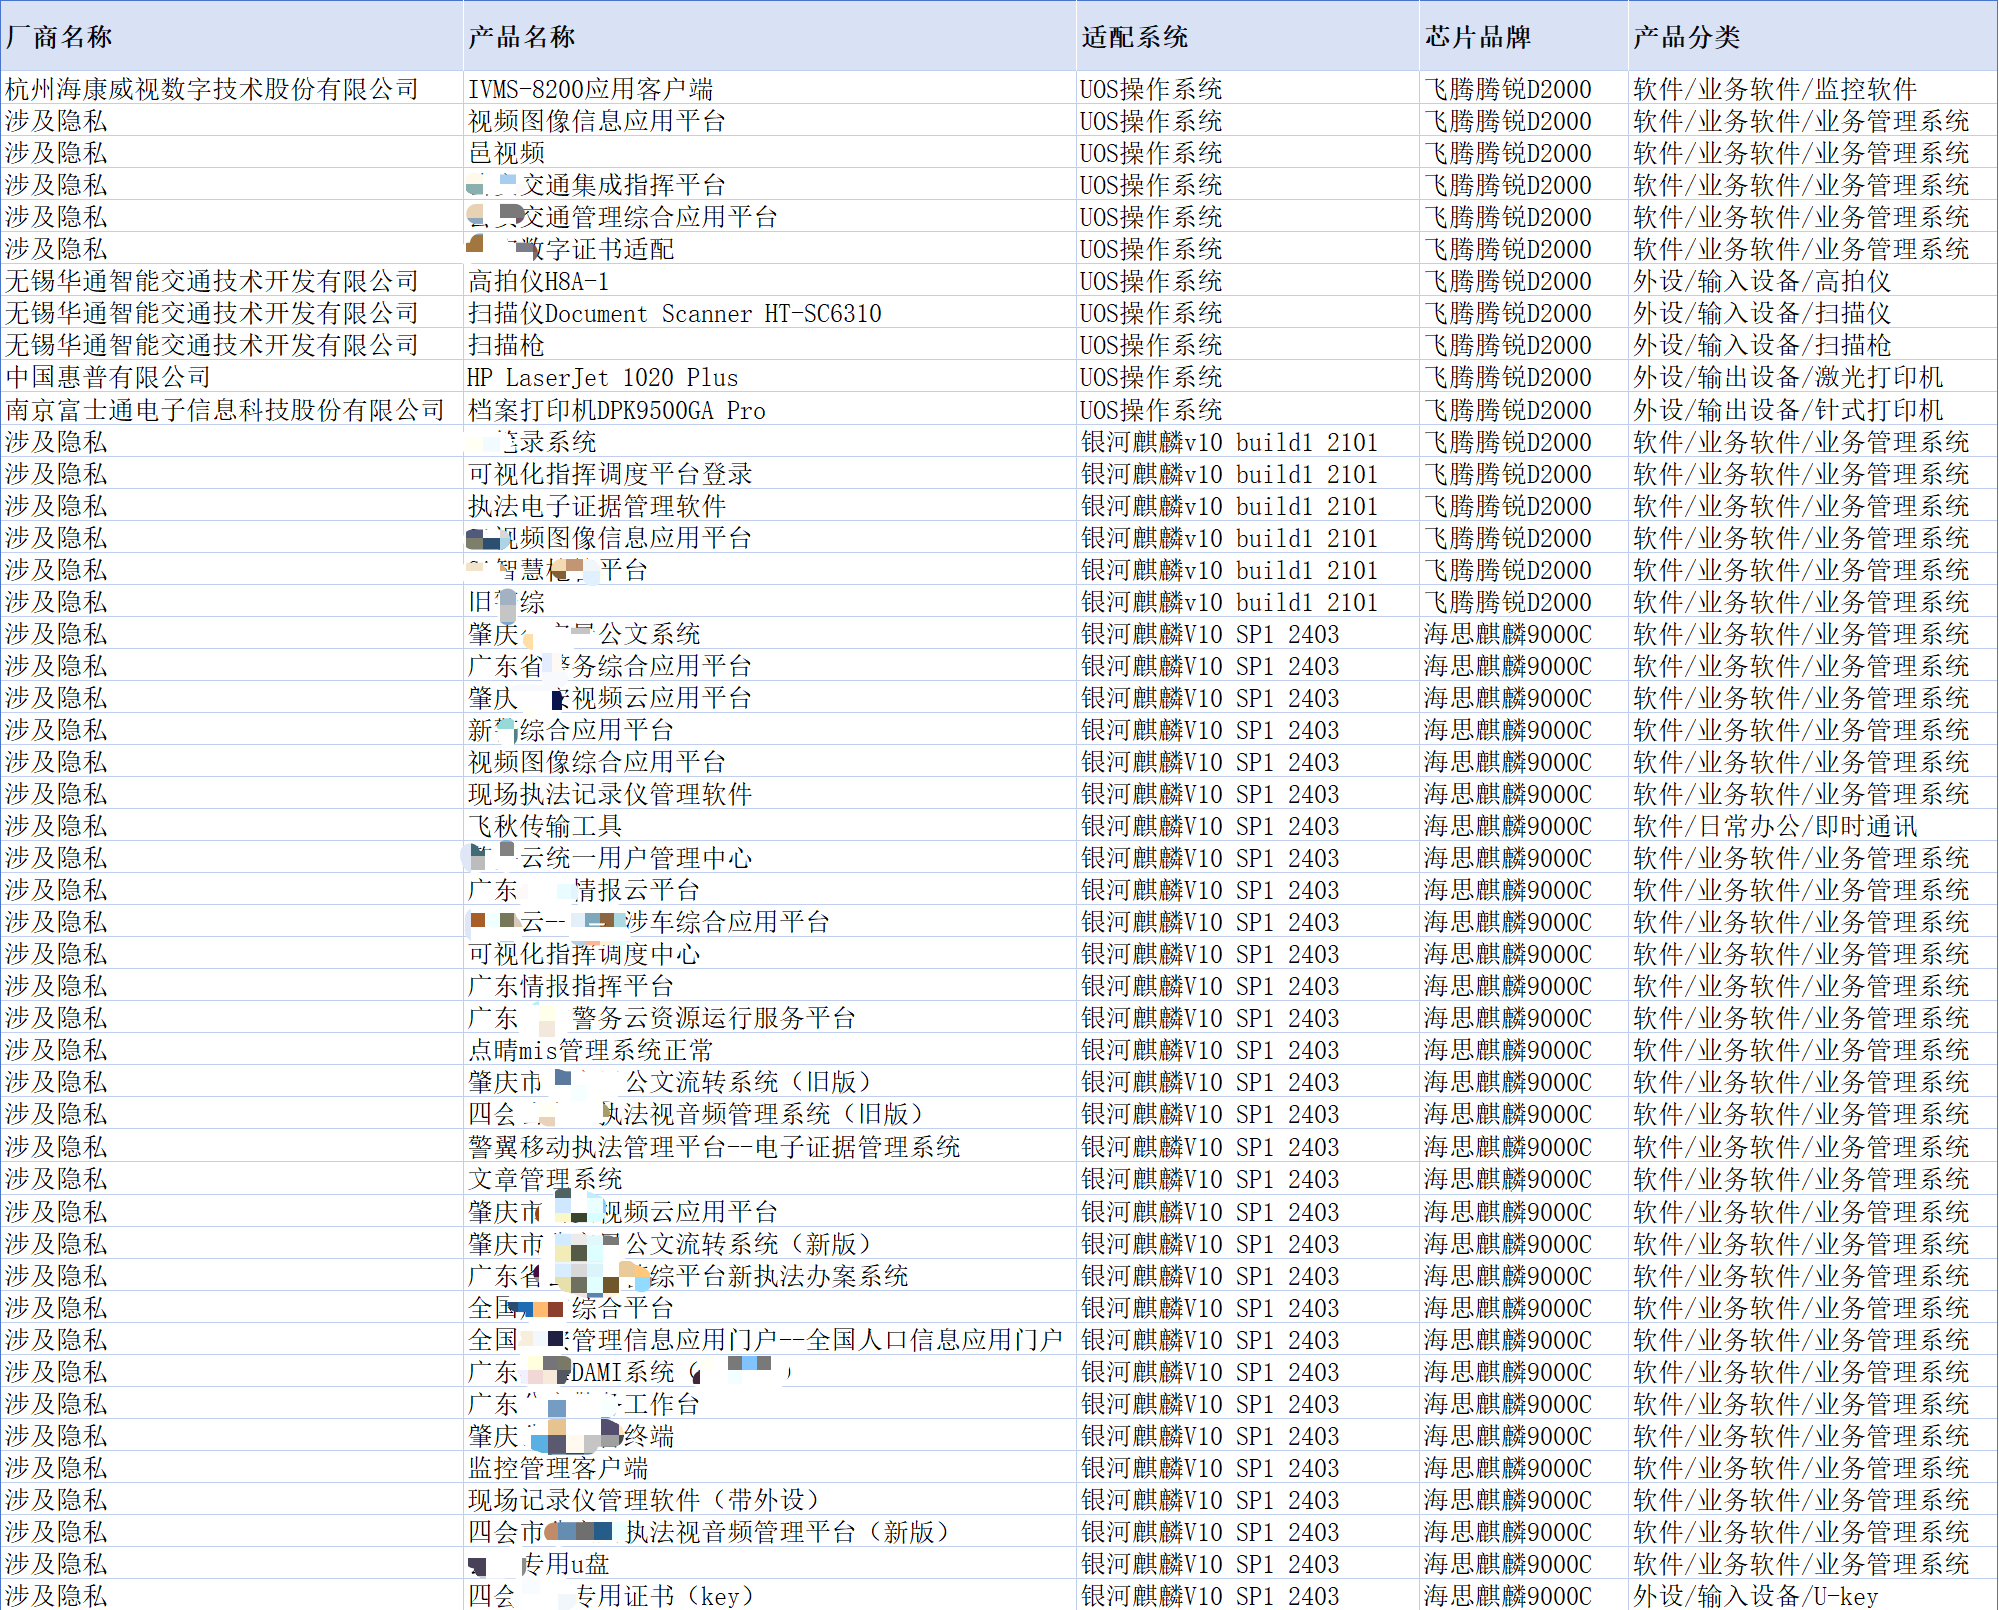1999x1610 pixels.
Task: Select the 飞秋传输工具 product cell
Action: click(x=545, y=826)
